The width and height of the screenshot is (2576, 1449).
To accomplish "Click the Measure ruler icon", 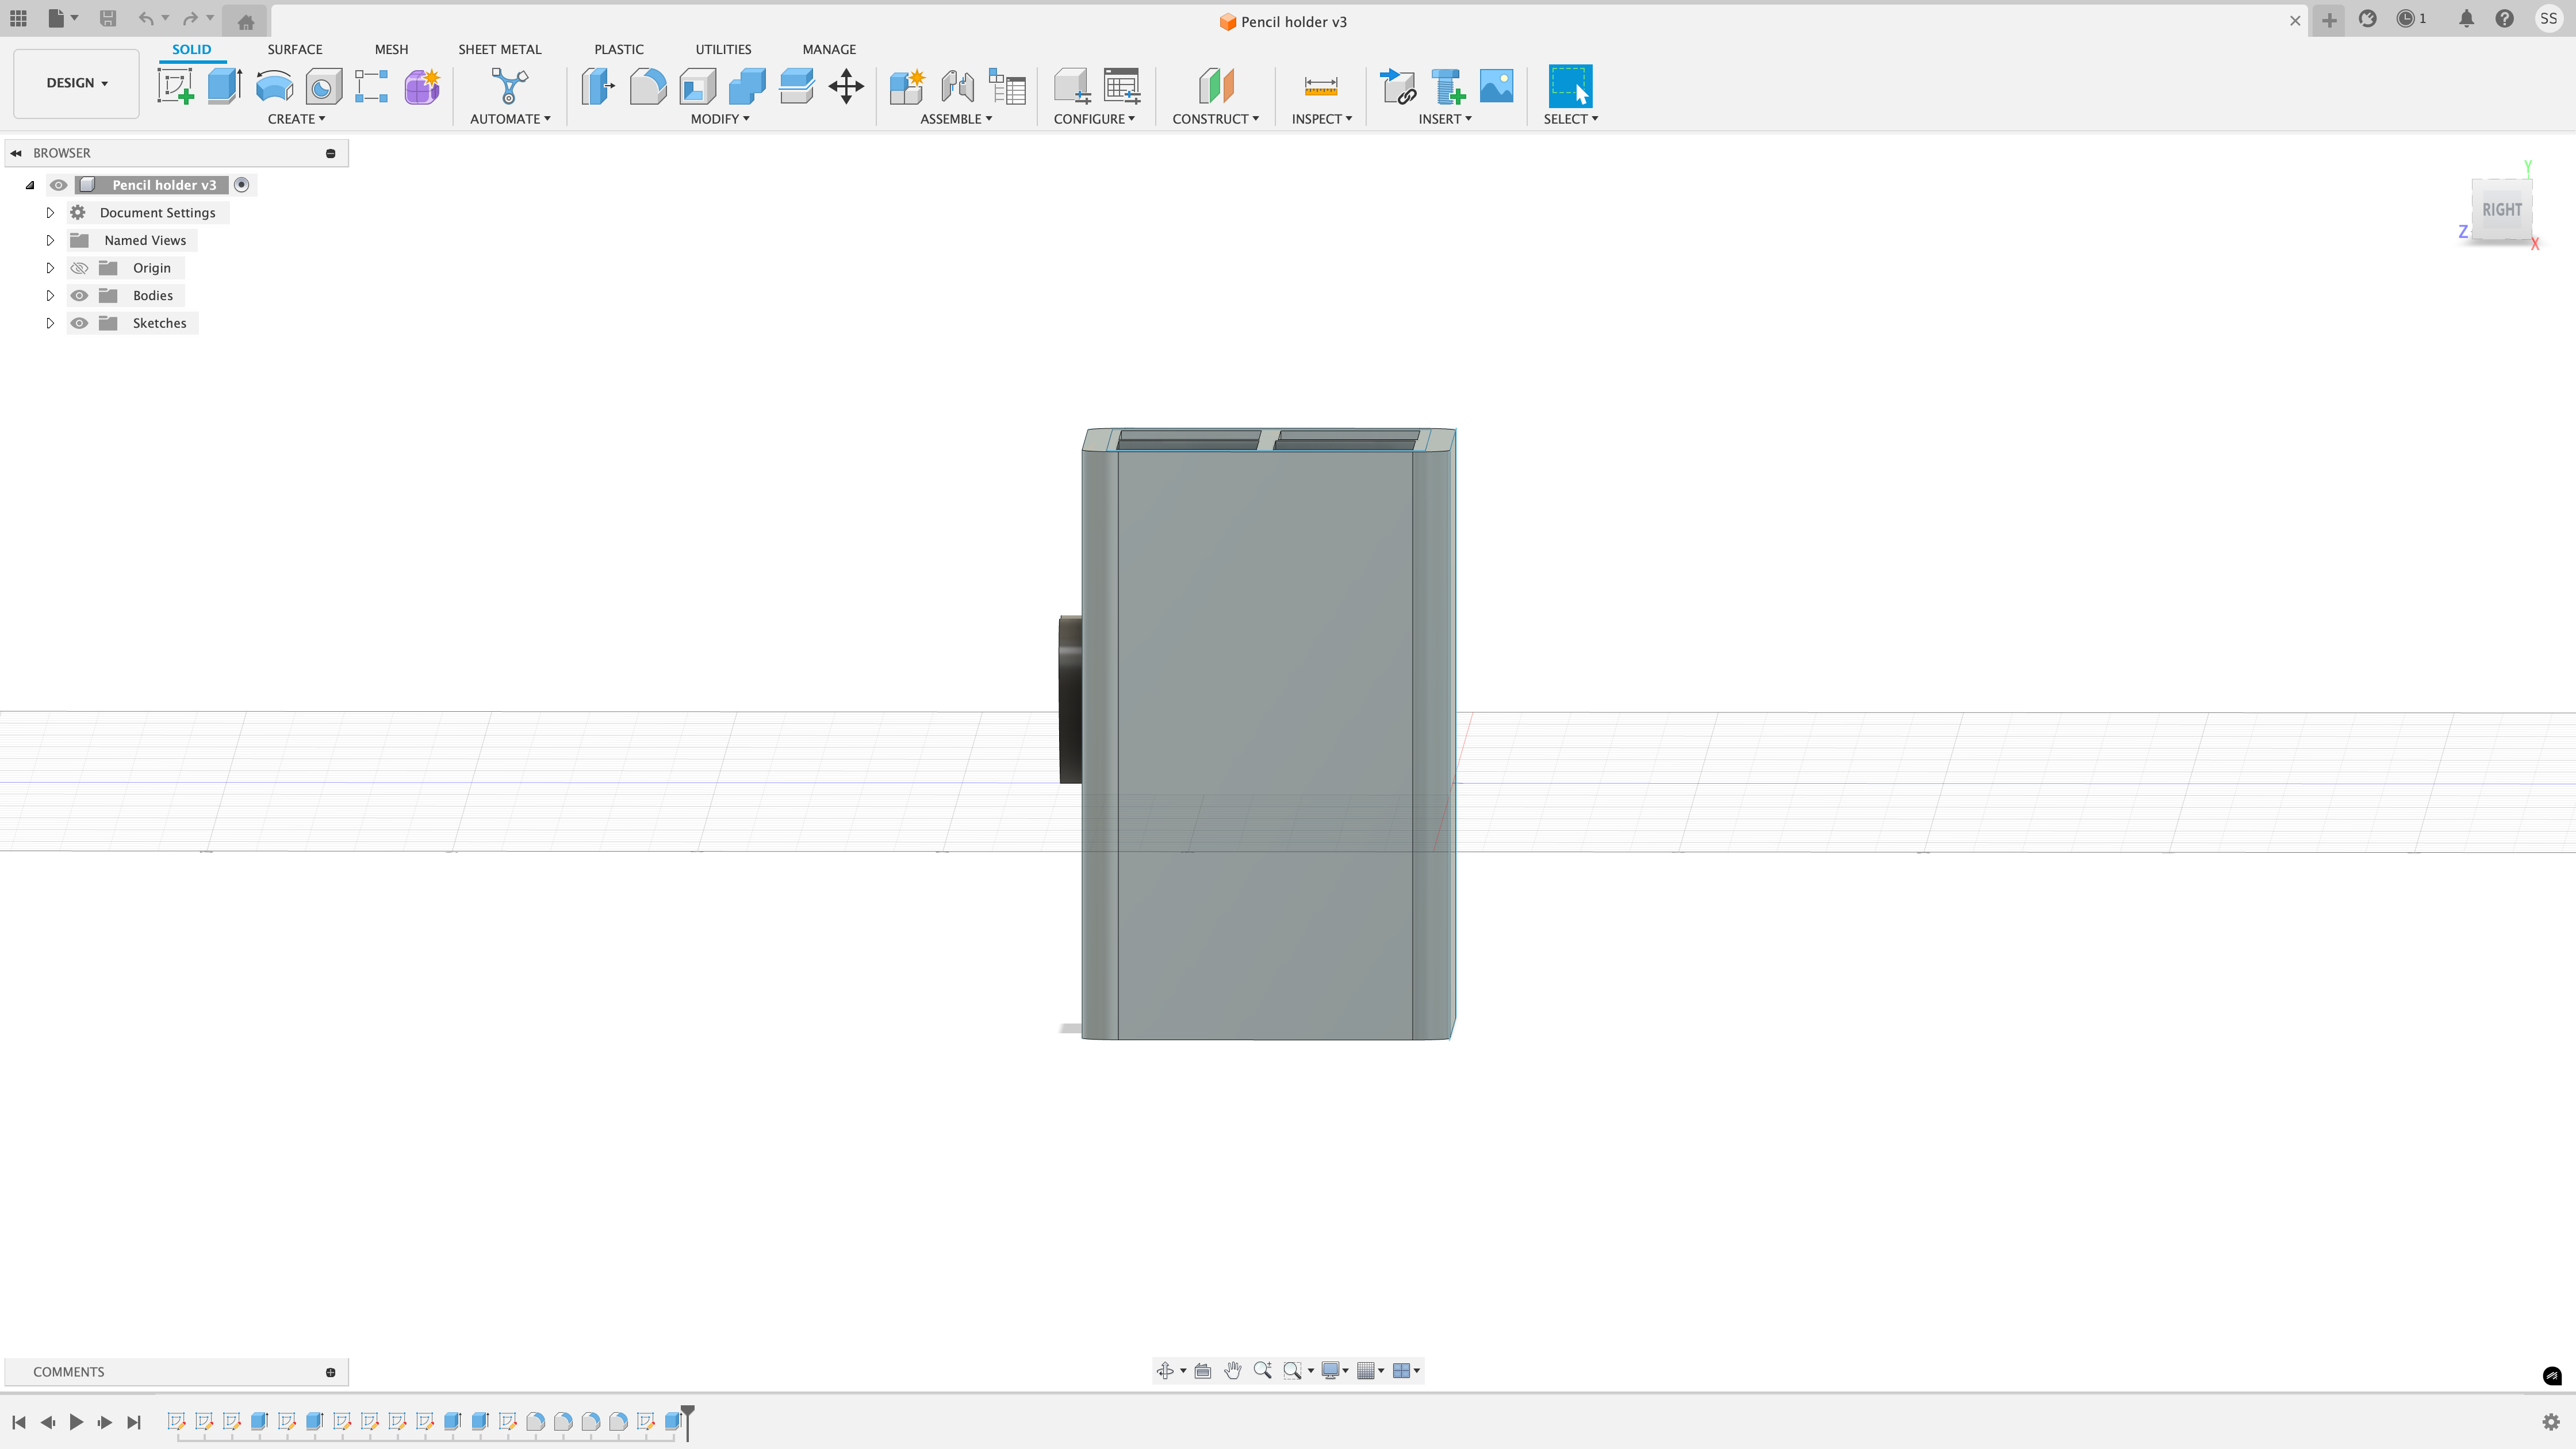I will [x=1321, y=86].
